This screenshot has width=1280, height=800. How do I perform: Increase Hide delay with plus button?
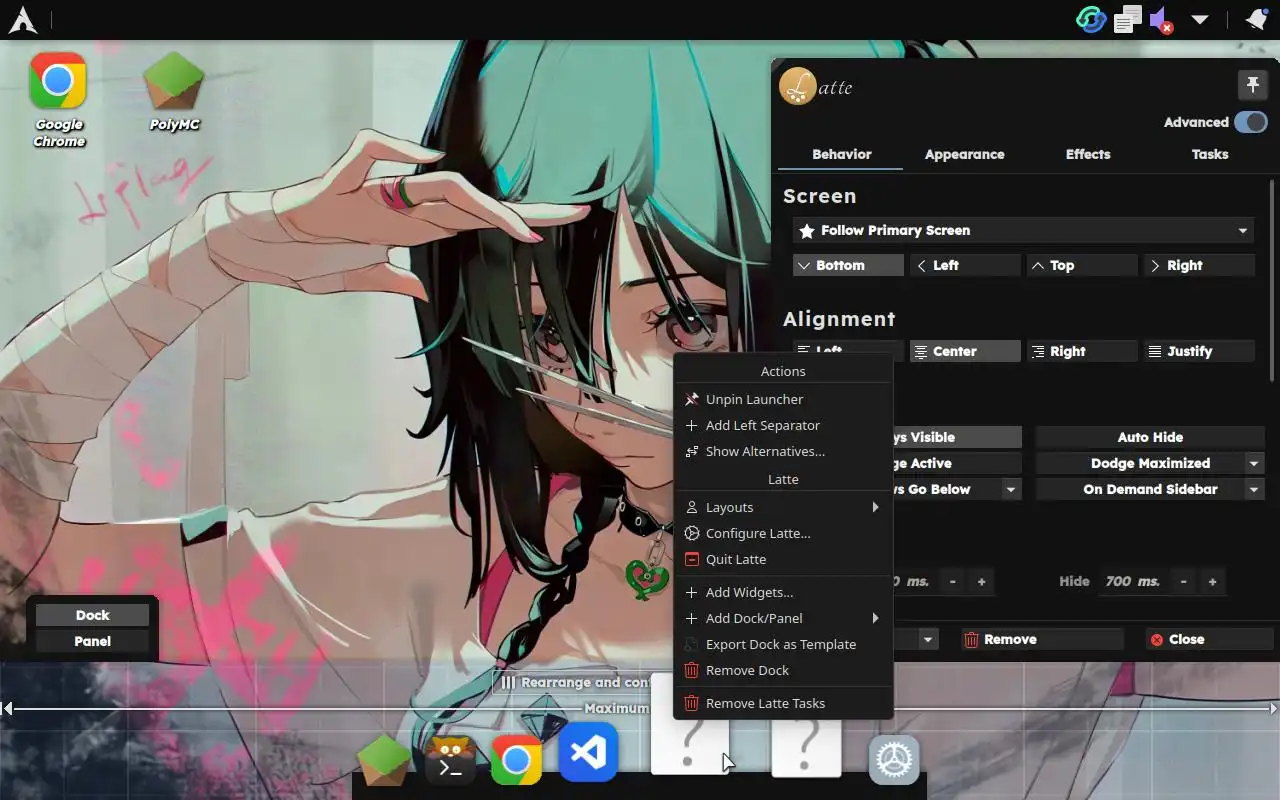1212,581
